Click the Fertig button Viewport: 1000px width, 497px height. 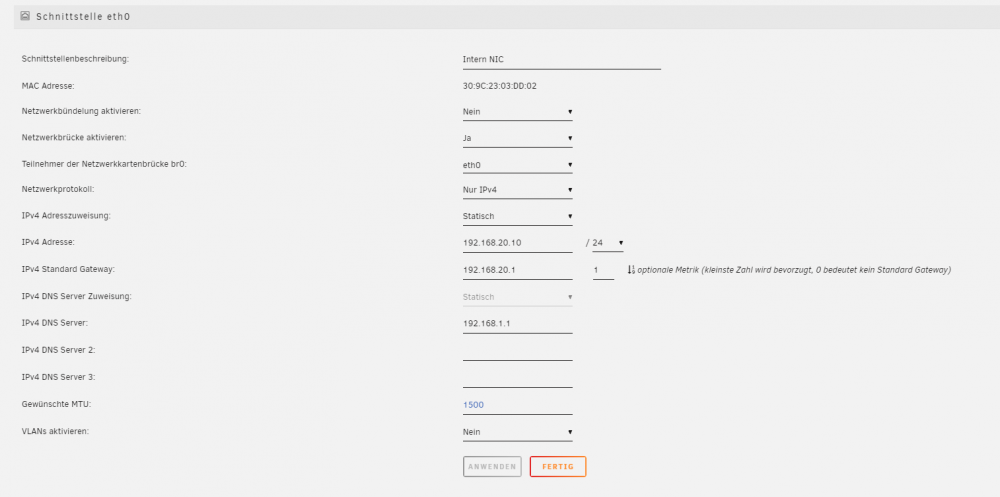tap(558, 466)
